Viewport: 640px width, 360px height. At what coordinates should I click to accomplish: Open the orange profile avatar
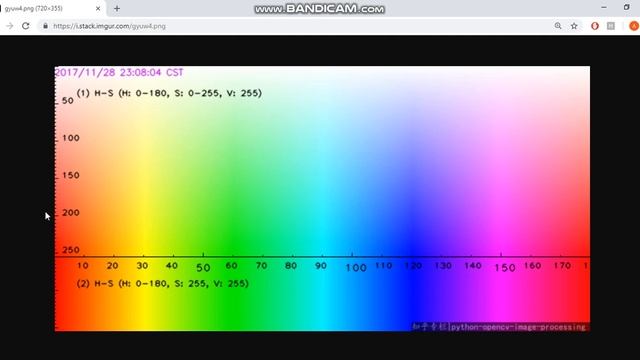coord(634,26)
